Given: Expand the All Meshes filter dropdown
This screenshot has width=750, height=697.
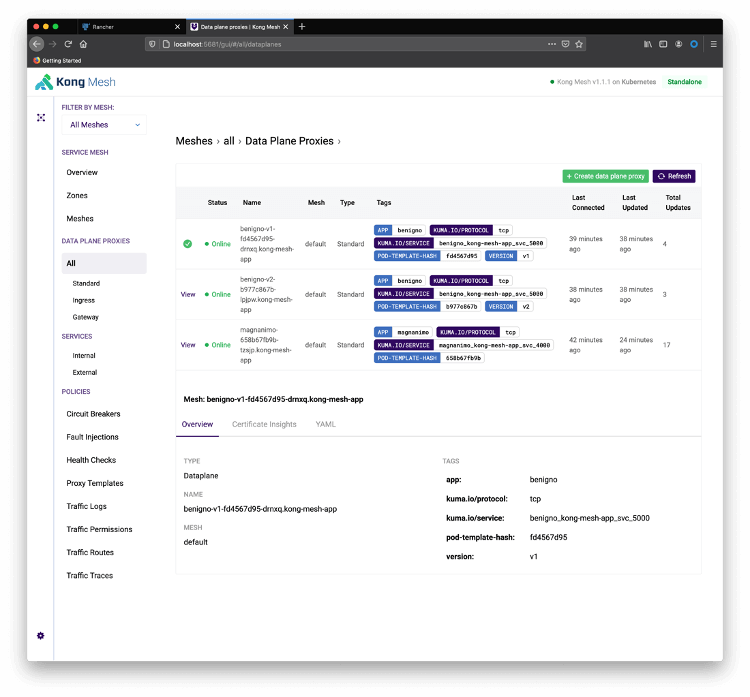Looking at the screenshot, I should point(104,125).
